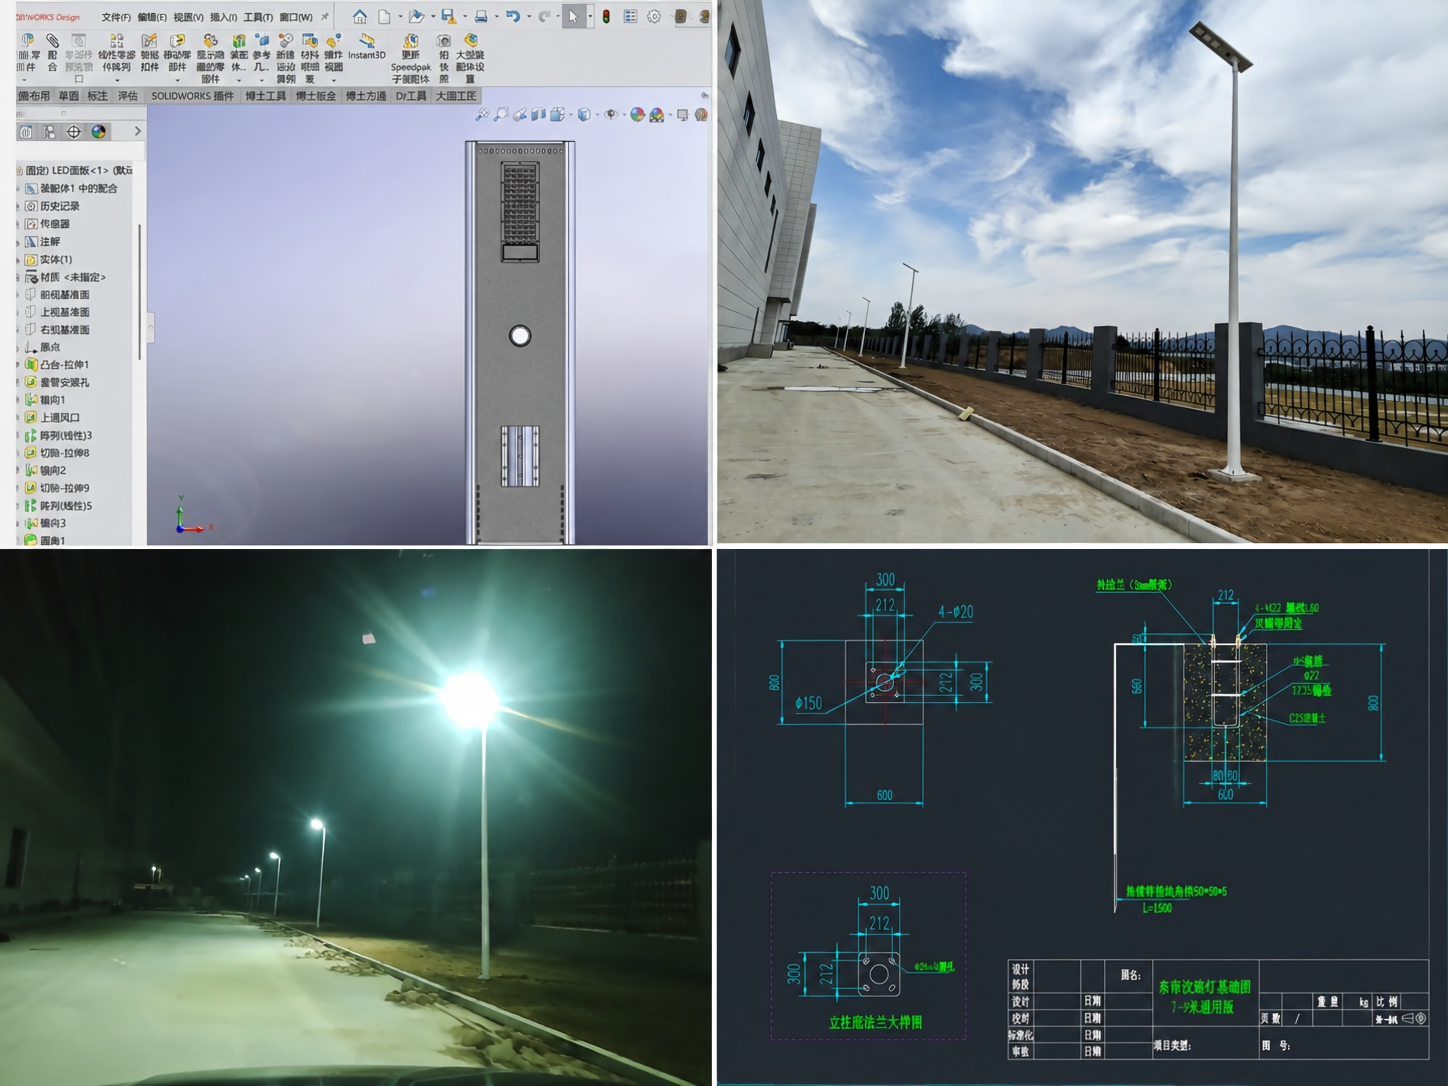Open the daytime solar street lamp photo
This screenshot has width=1448, height=1086.
[x=1082, y=271]
